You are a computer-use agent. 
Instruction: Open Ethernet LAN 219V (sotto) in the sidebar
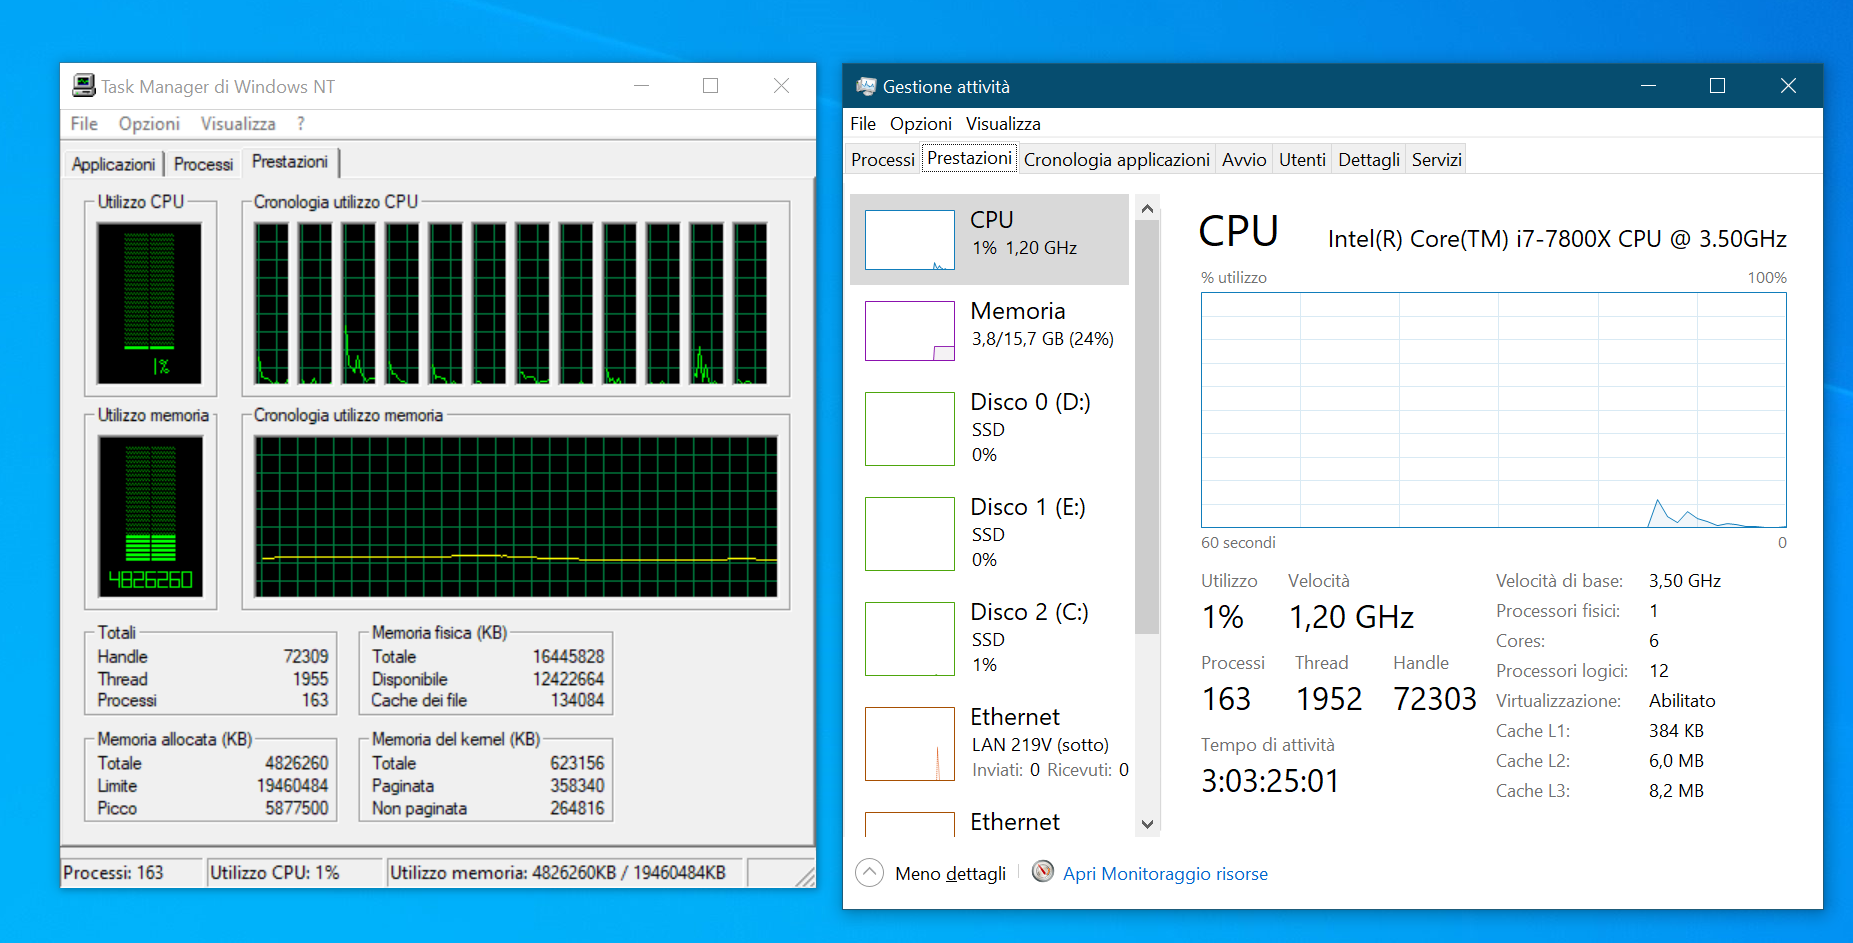point(990,743)
